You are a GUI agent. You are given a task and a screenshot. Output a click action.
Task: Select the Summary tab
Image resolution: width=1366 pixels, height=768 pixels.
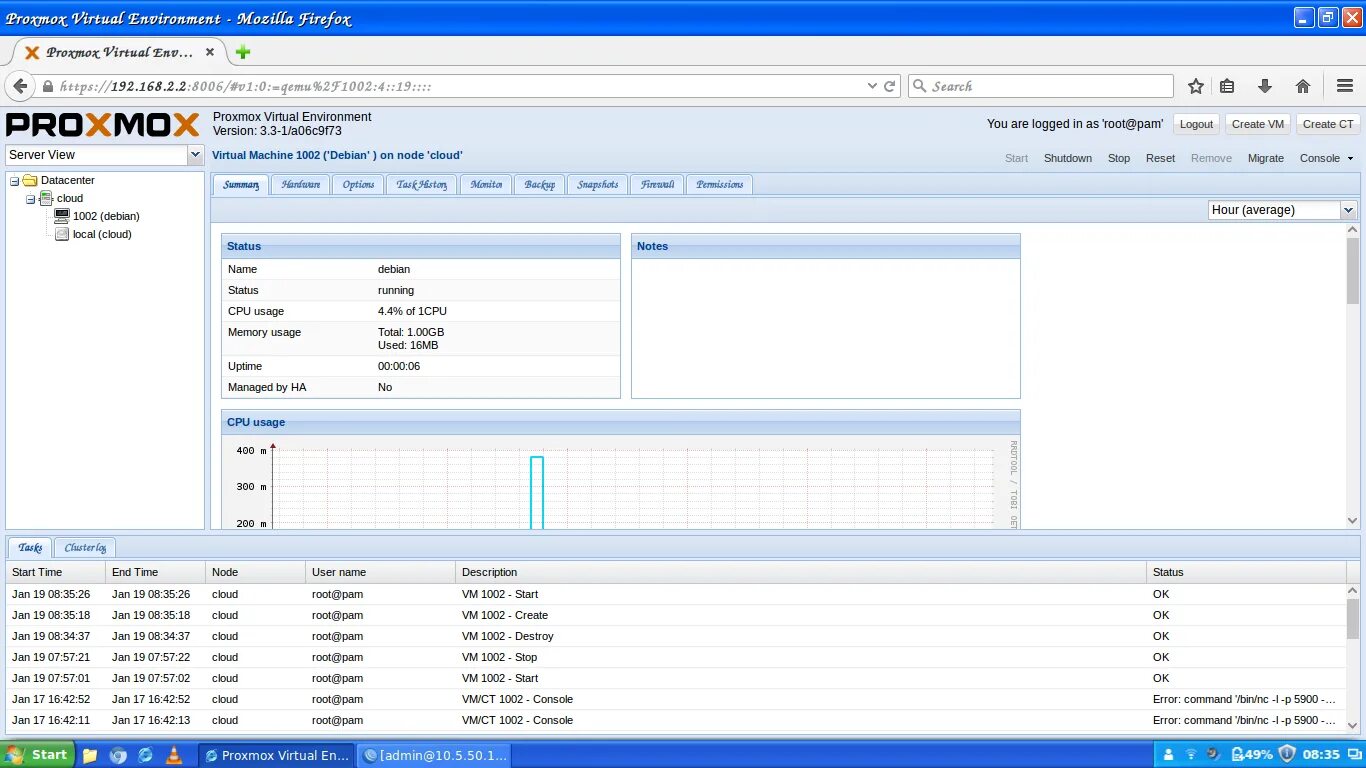[241, 184]
